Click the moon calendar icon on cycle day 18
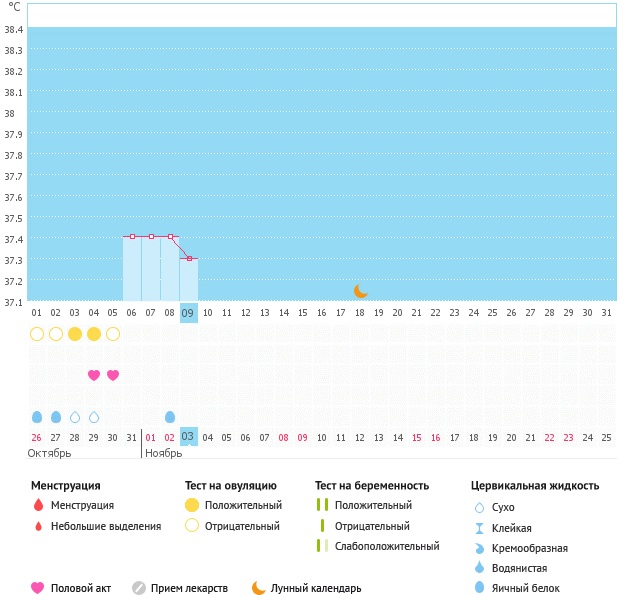626x595 pixels. [x=361, y=291]
